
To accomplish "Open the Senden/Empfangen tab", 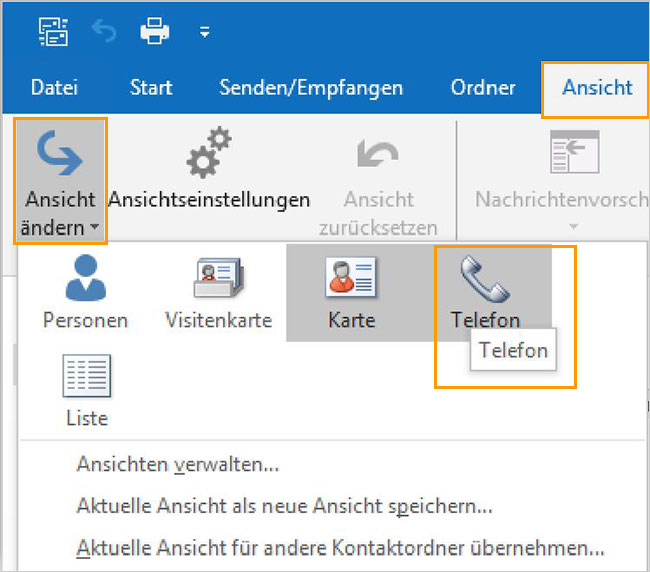I will pyautogui.click(x=311, y=88).
